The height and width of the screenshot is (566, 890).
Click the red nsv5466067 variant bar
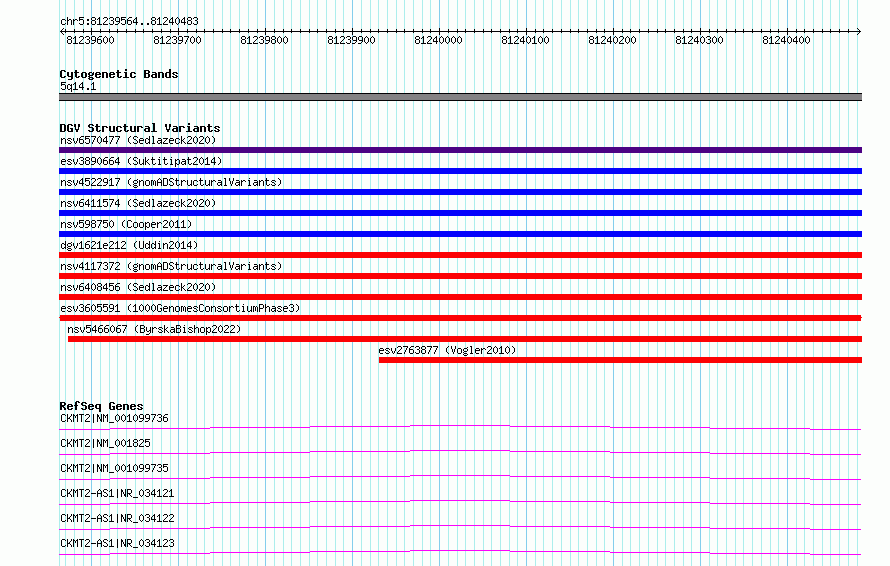pyautogui.click(x=465, y=339)
